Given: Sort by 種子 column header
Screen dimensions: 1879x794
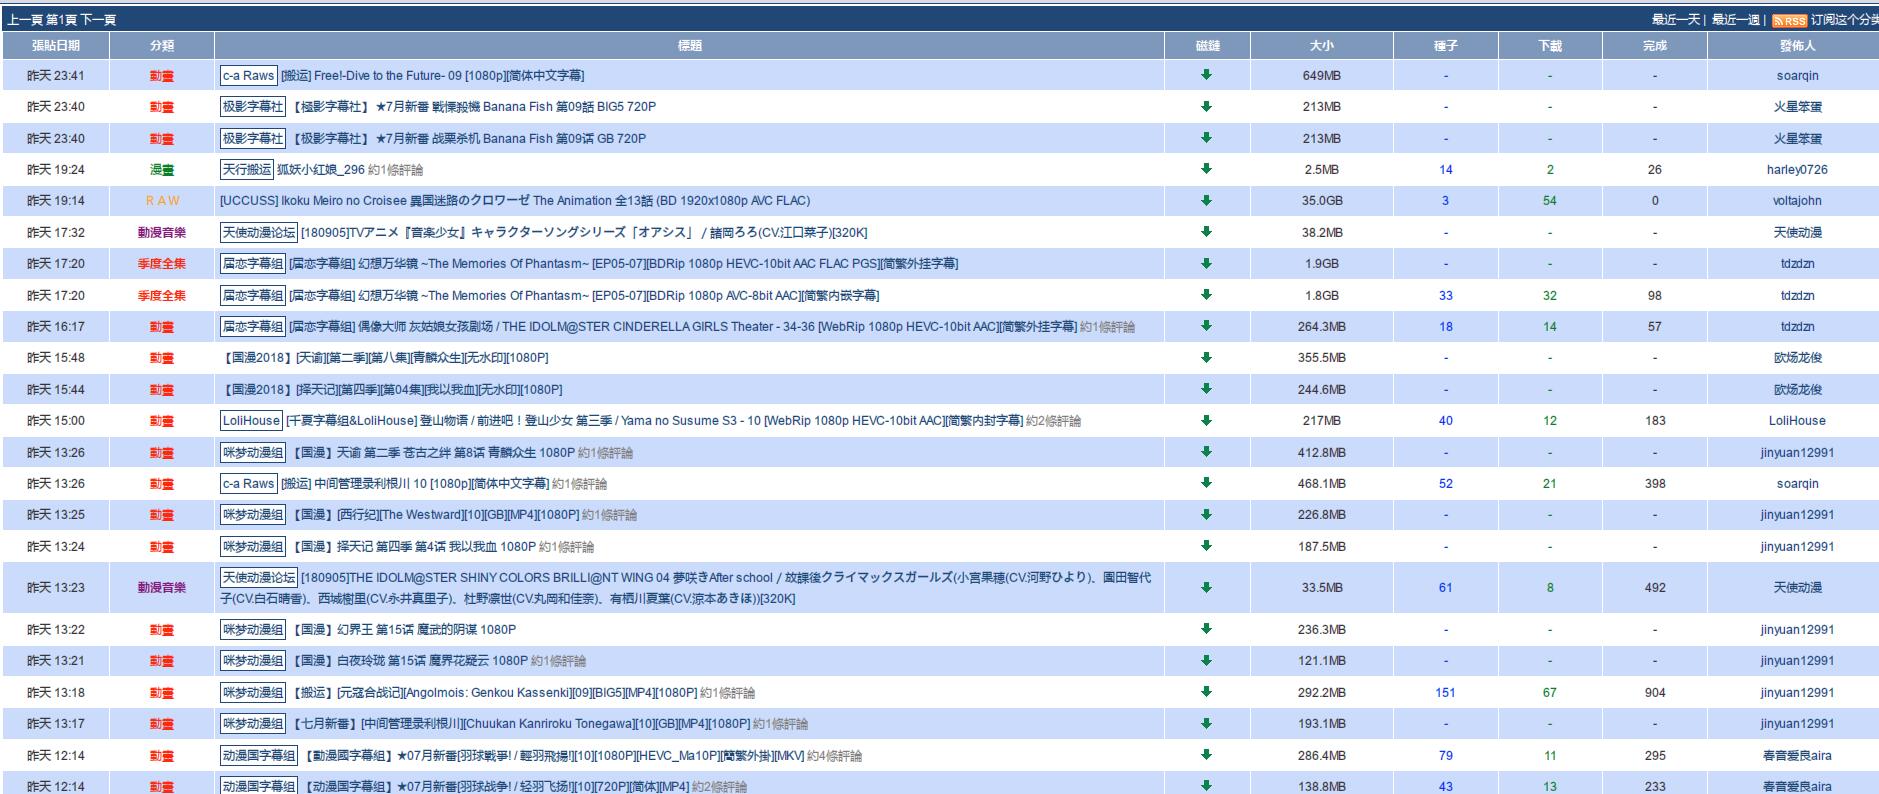Looking at the screenshot, I should tap(1446, 45).
